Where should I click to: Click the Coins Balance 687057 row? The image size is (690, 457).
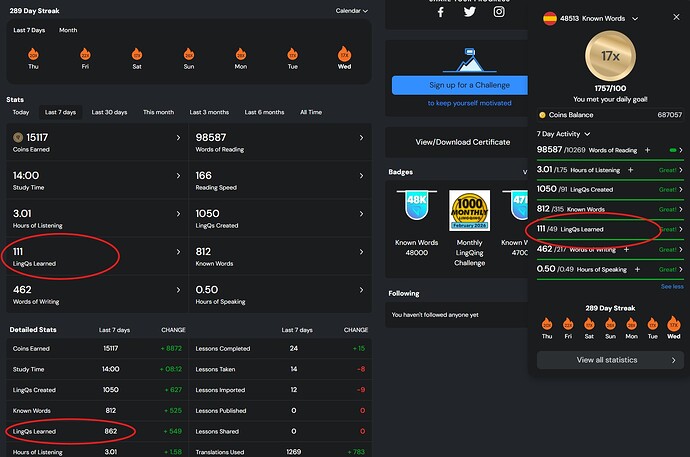click(610, 115)
